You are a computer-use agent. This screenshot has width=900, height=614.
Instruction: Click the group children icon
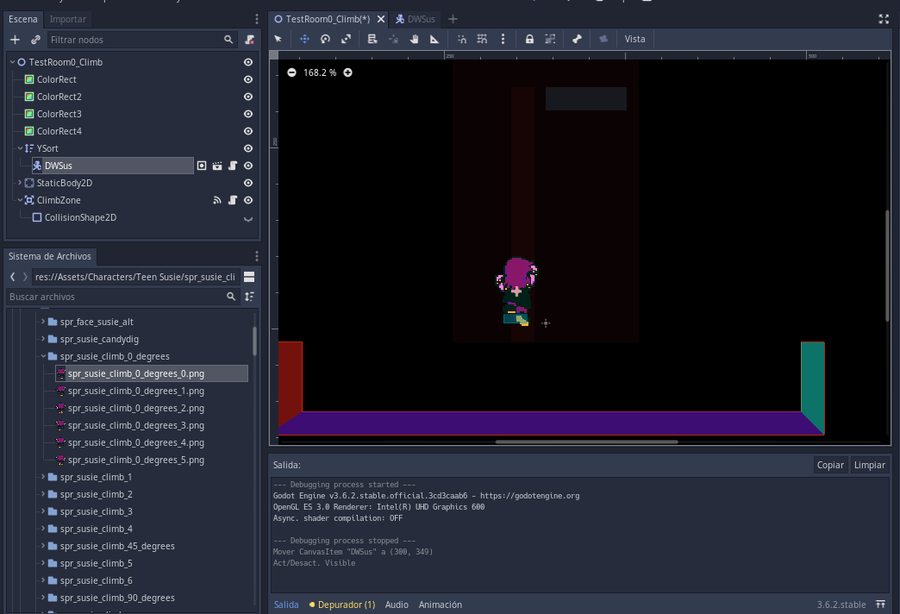pos(550,39)
